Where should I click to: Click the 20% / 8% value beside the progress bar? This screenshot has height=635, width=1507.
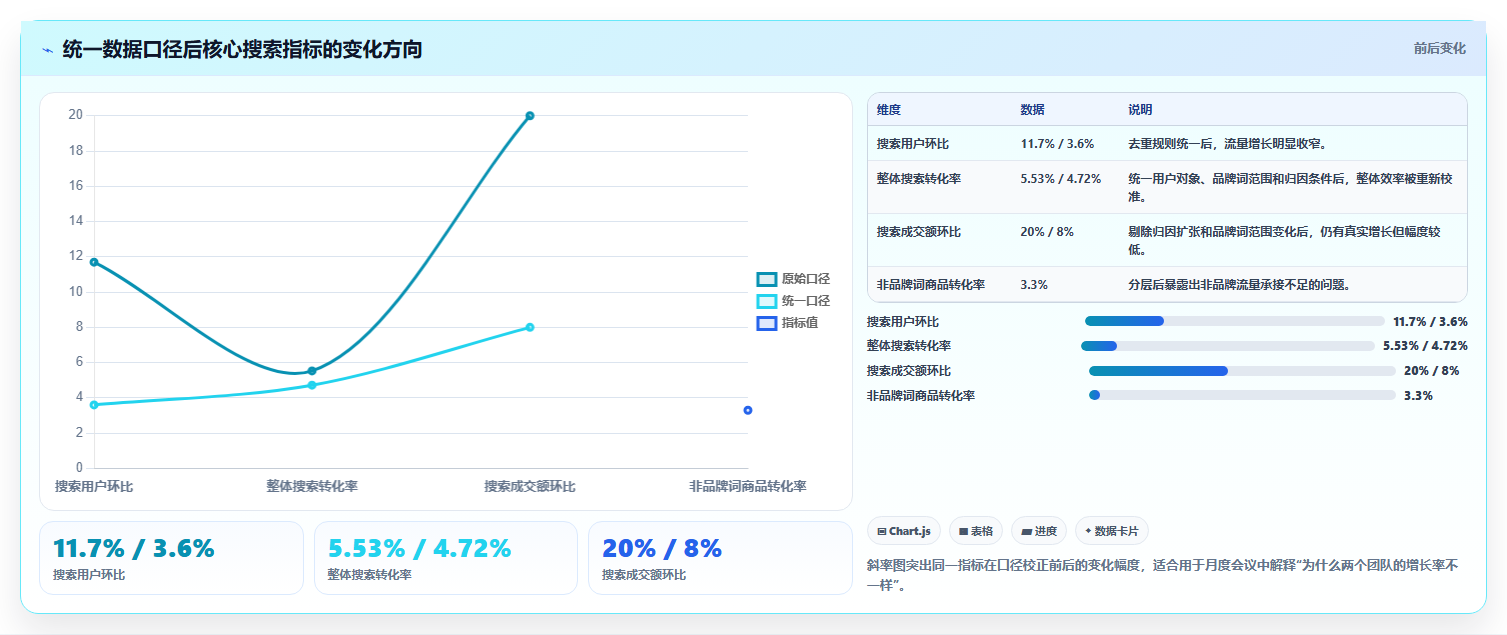[x=1431, y=371]
